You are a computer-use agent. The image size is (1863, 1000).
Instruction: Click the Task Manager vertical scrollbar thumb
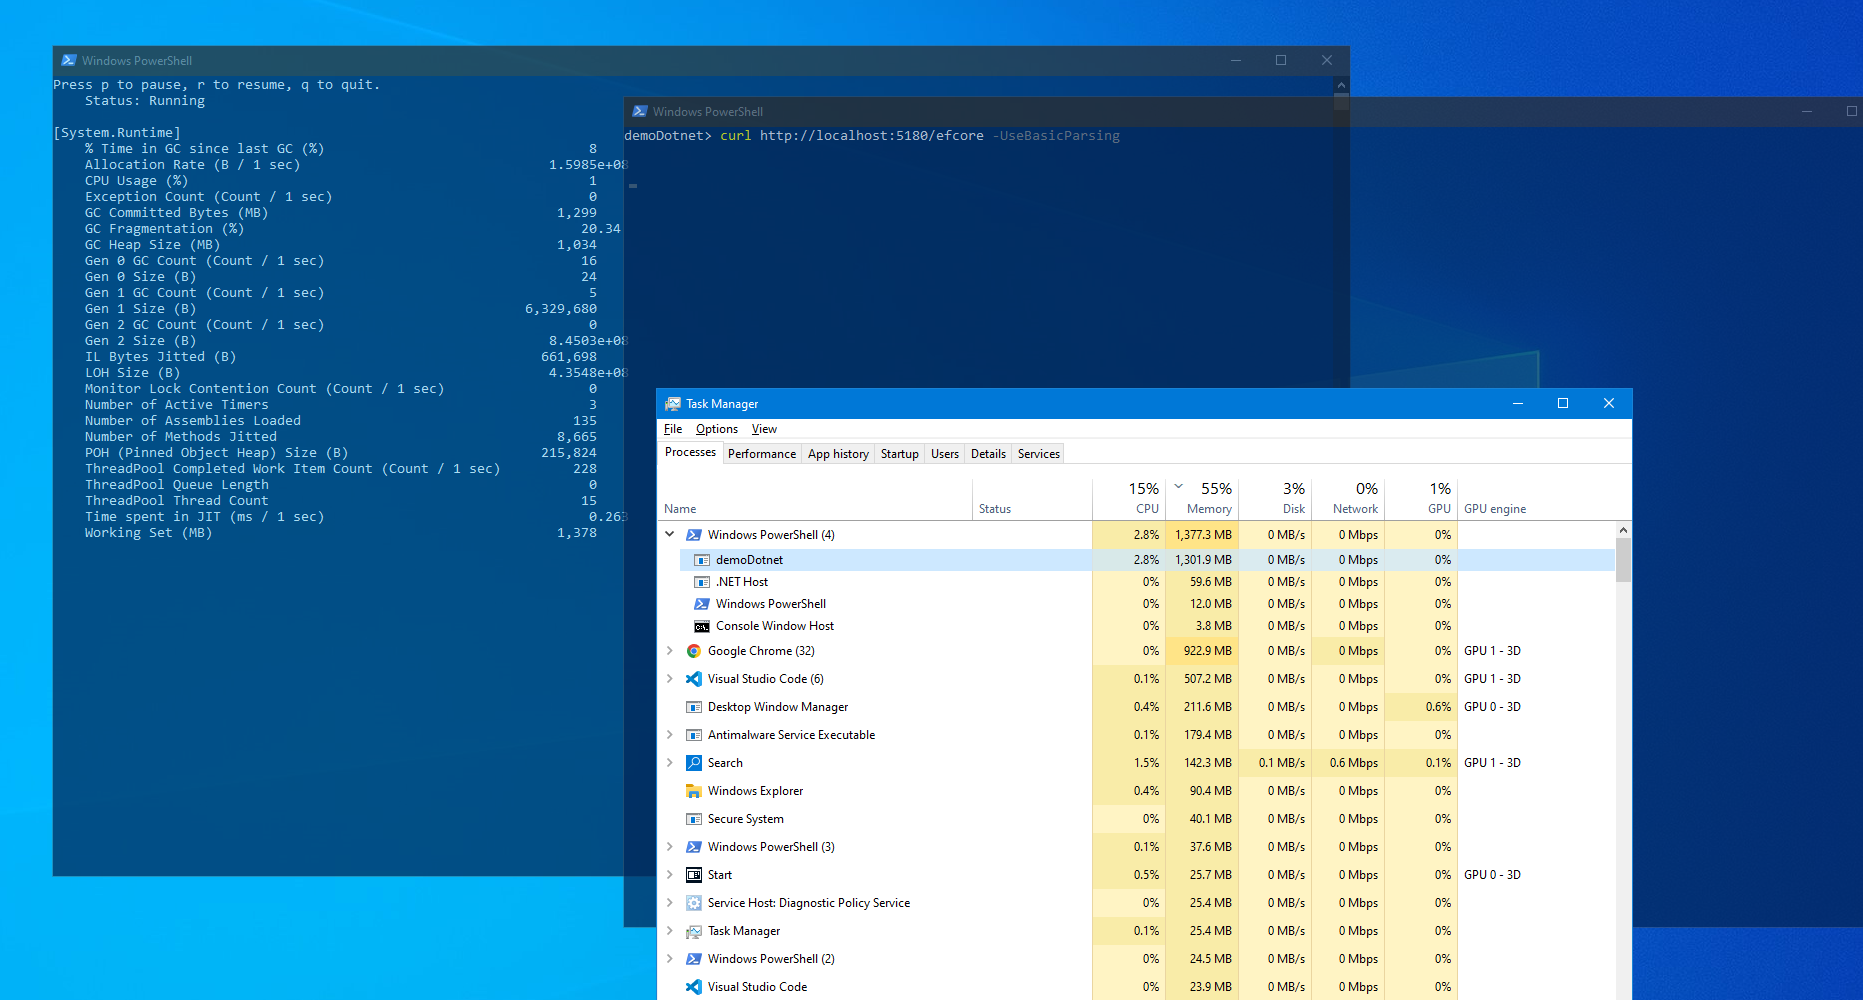point(1623,560)
